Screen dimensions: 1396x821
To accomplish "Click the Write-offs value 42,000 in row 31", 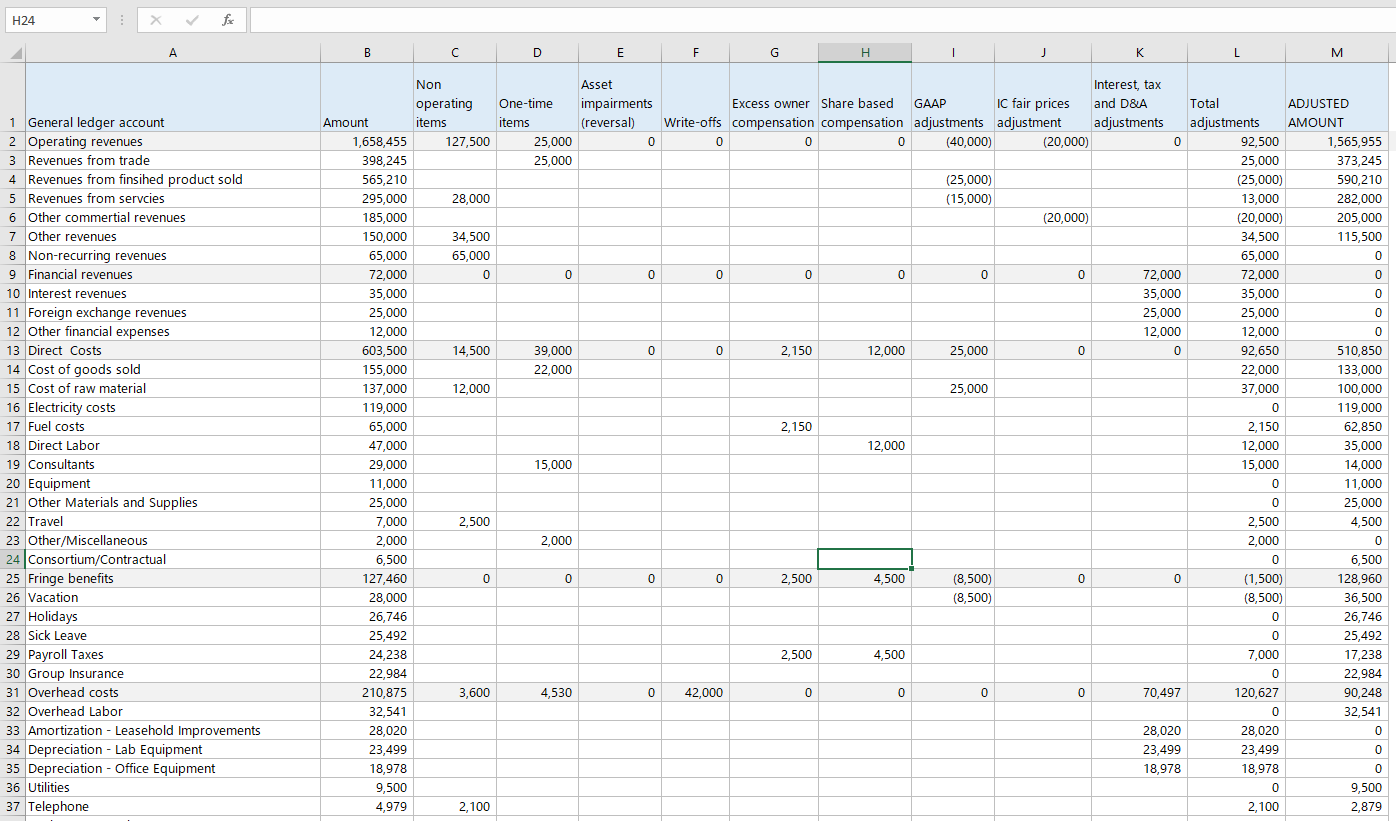I will click(695, 692).
